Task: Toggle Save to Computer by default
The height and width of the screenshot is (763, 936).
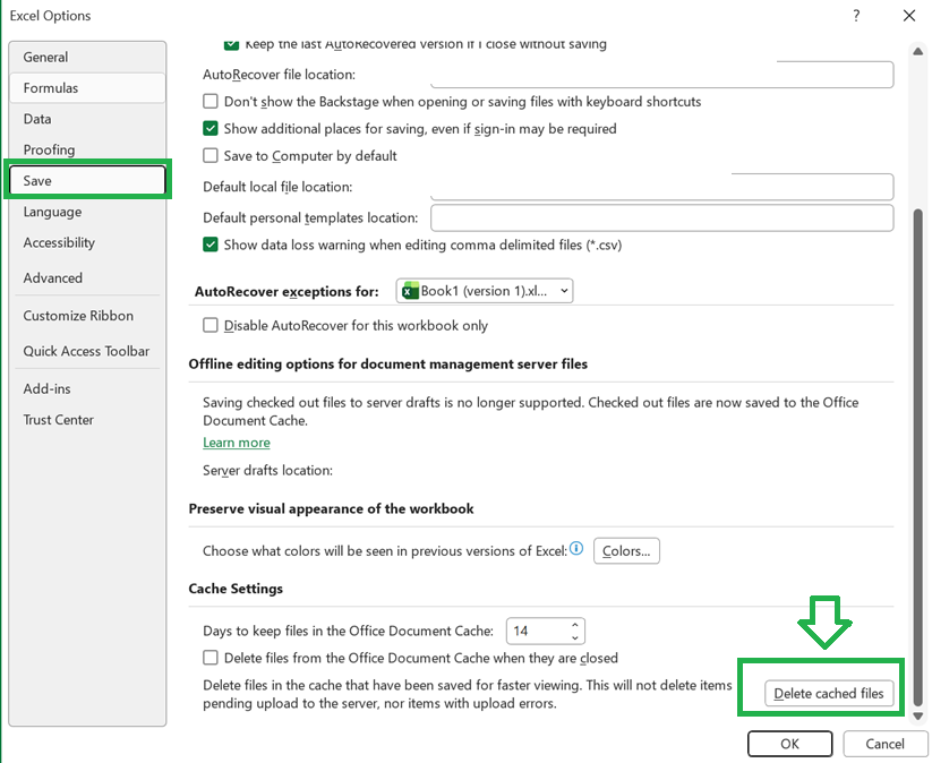Action: pos(210,155)
